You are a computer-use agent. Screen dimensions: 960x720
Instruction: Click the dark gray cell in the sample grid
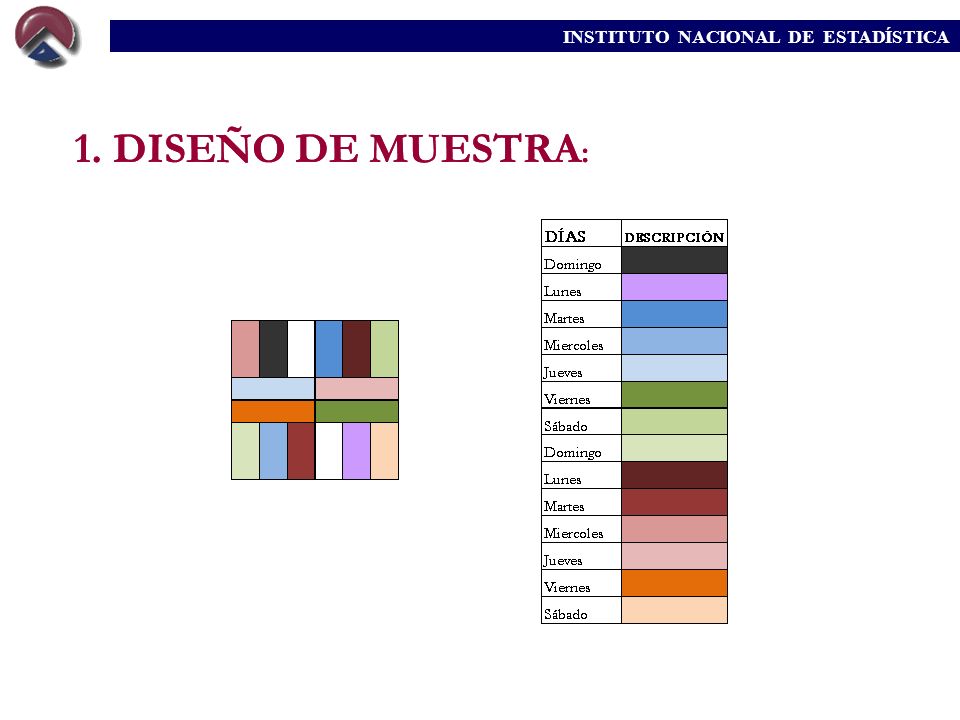273,349
